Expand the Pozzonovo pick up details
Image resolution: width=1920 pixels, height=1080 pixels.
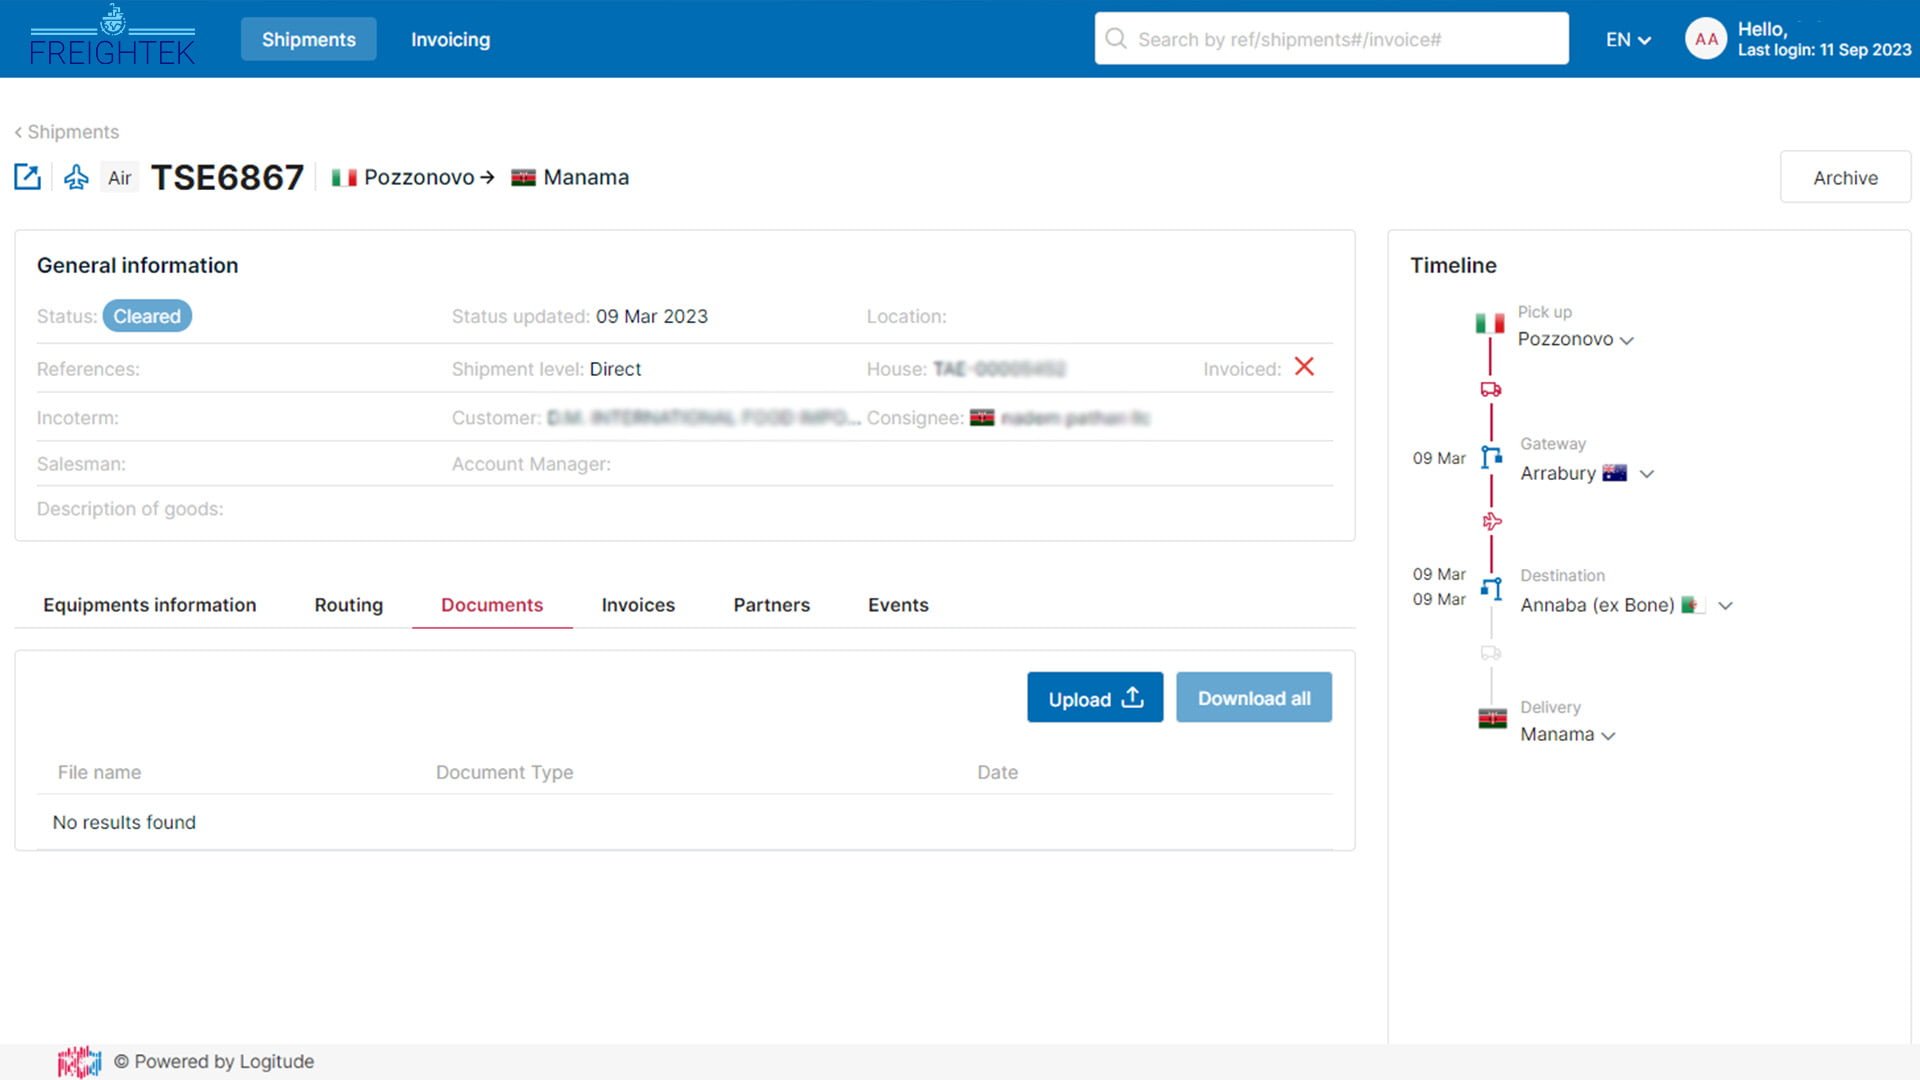tap(1627, 340)
